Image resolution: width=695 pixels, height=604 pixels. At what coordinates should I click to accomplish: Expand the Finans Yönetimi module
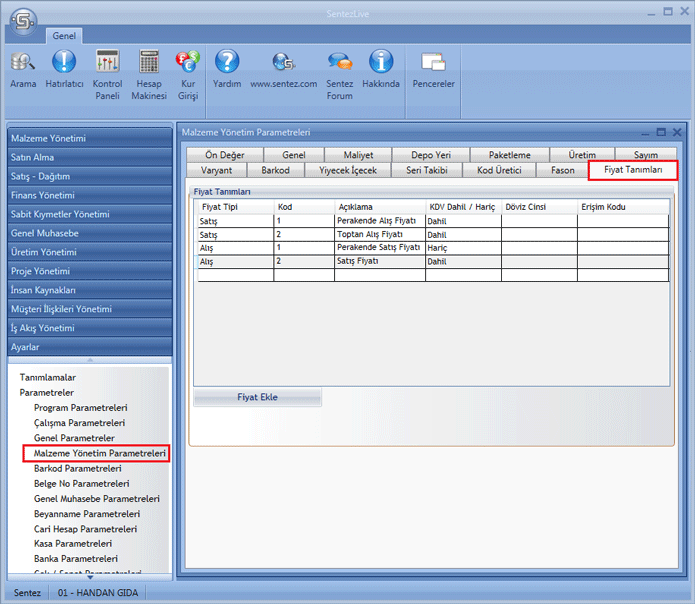coord(90,195)
